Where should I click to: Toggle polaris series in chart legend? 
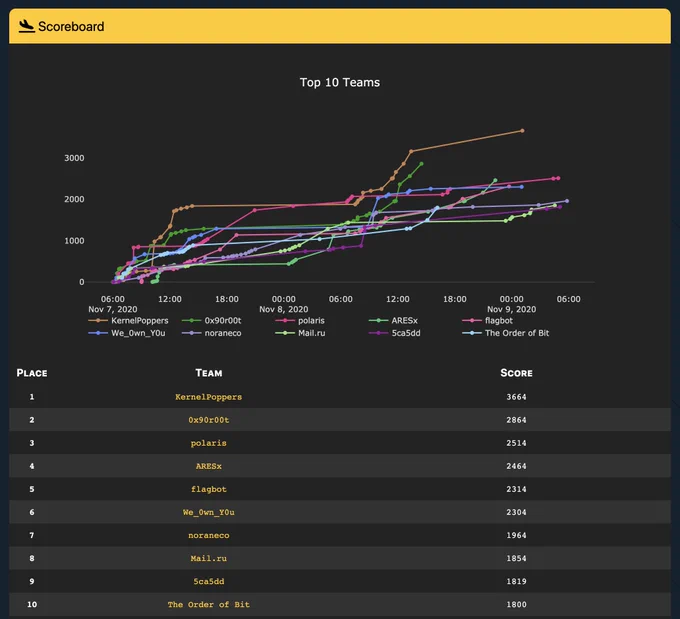(x=300, y=321)
